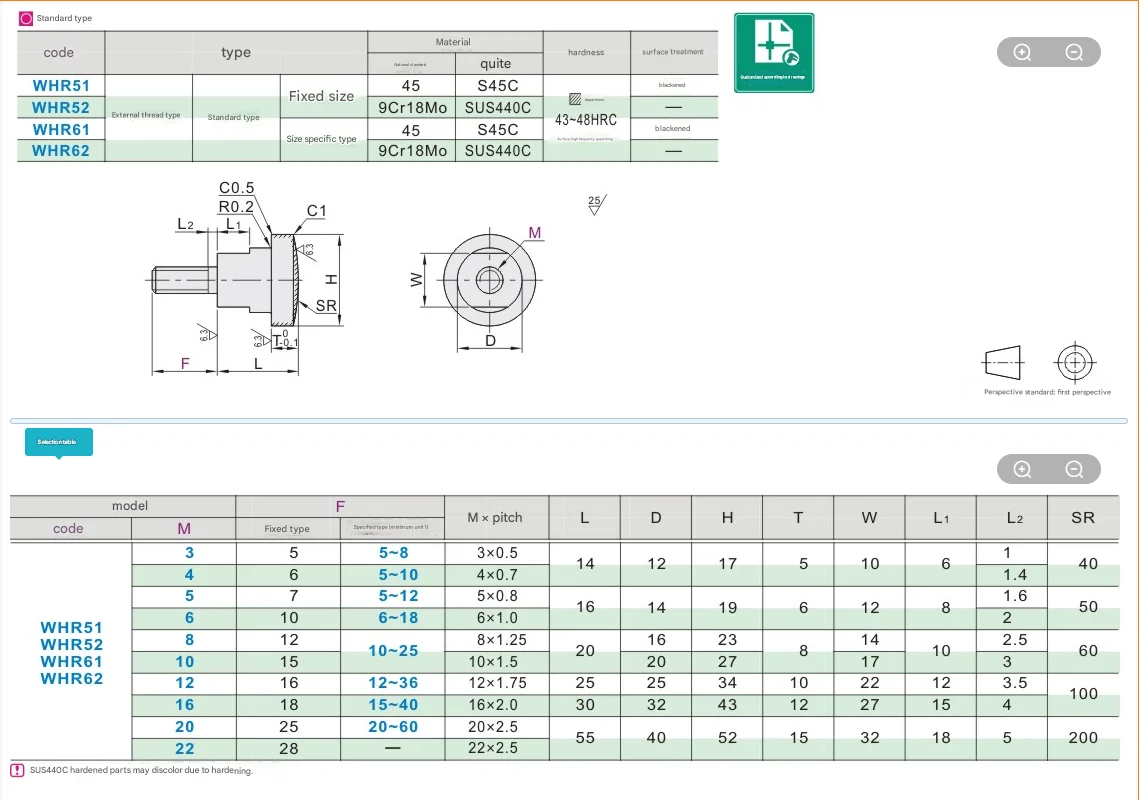Choose thread size M 3 row
This screenshot has height=800, width=1140.
click(190, 553)
